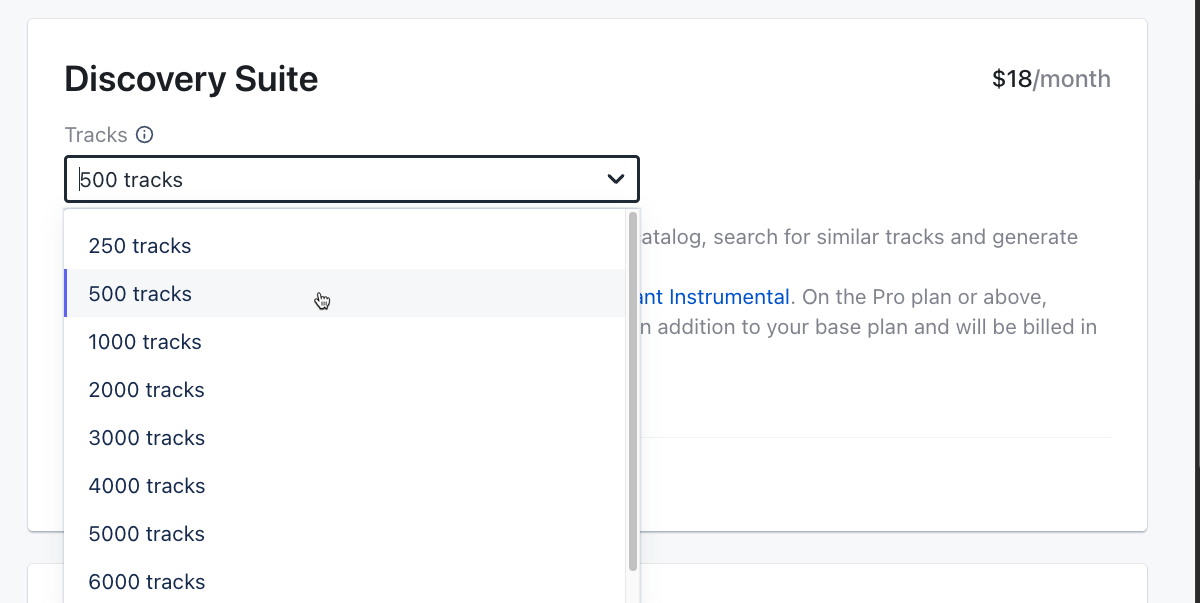Click the Tracks field label
The height and width of the screenshot is (603, 1200).
pyautogui.click(x=96, y=135)
